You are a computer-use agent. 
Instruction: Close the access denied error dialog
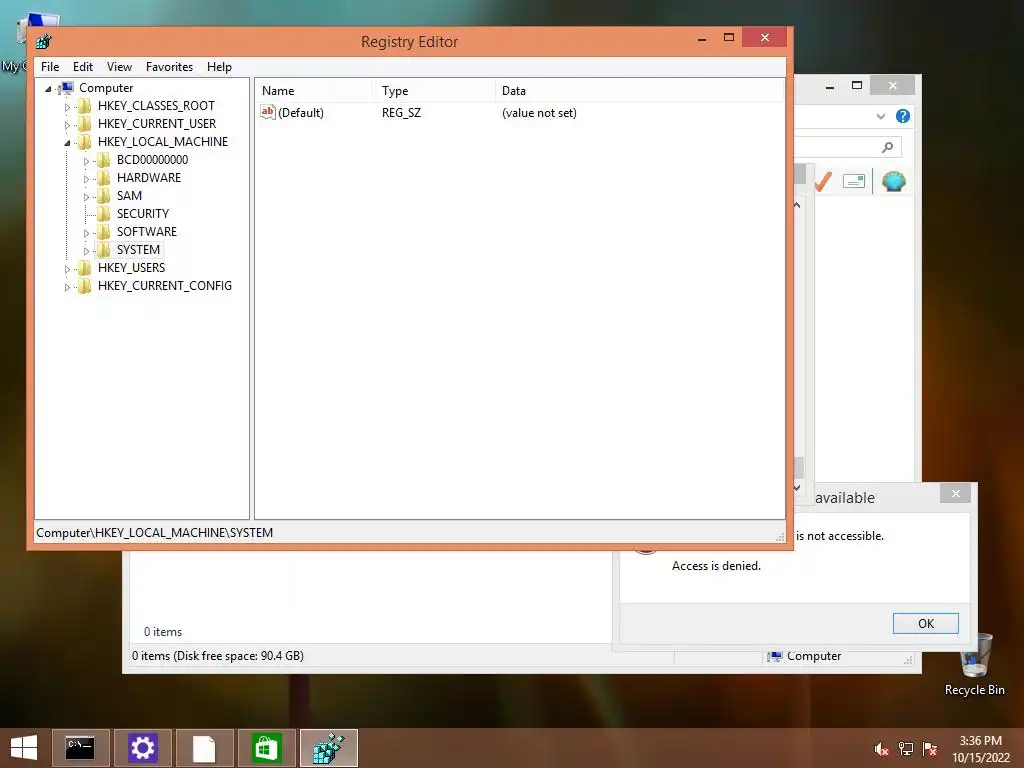pos(955,493)
